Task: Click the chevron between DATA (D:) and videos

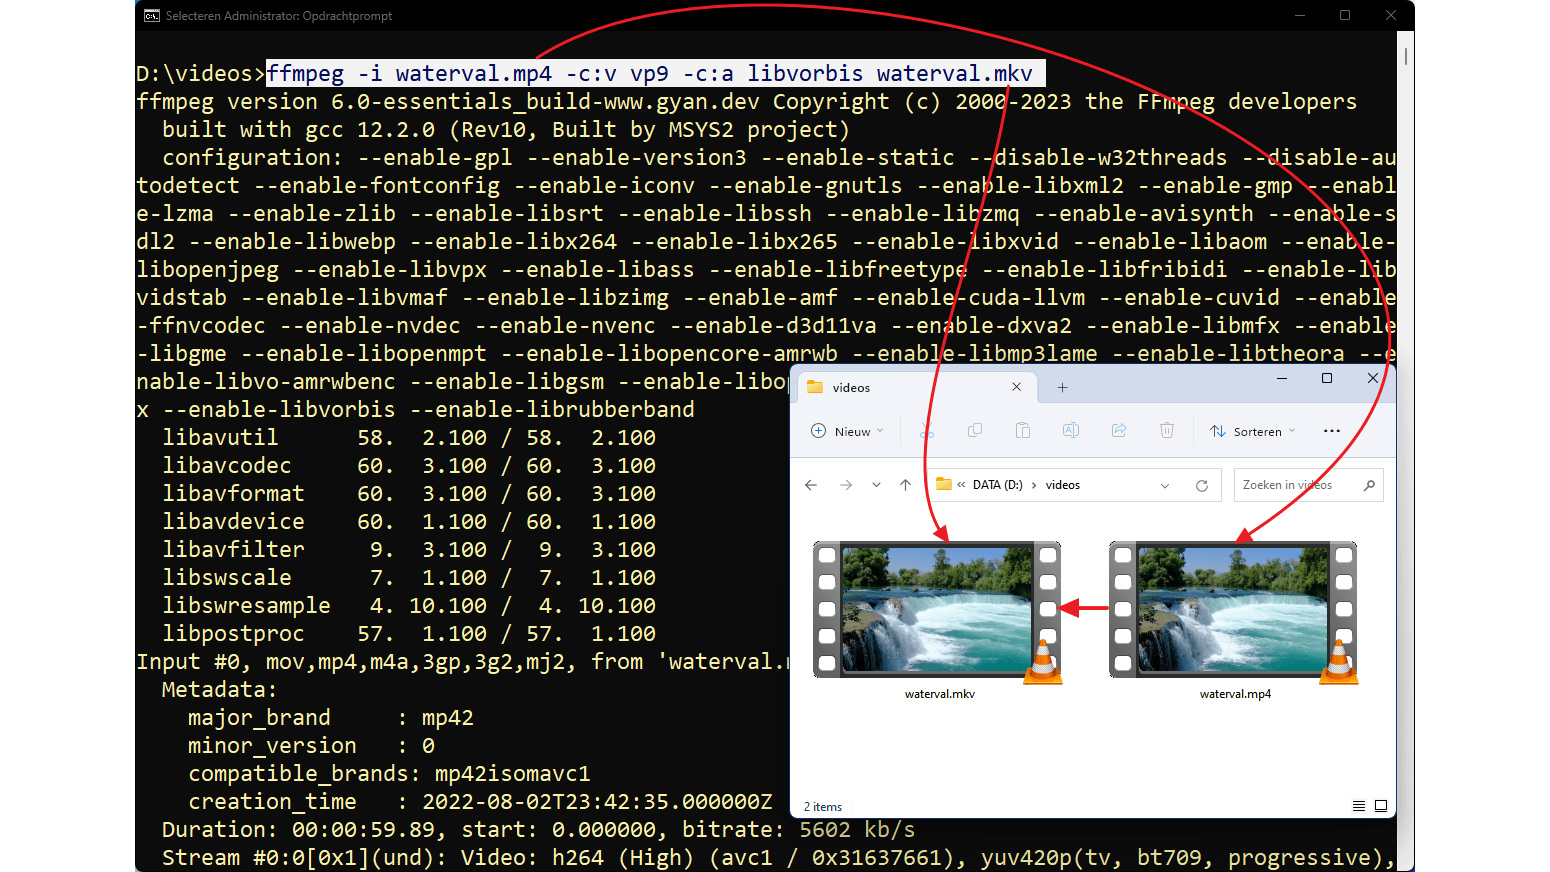Action: click(x=1034, y=485)
